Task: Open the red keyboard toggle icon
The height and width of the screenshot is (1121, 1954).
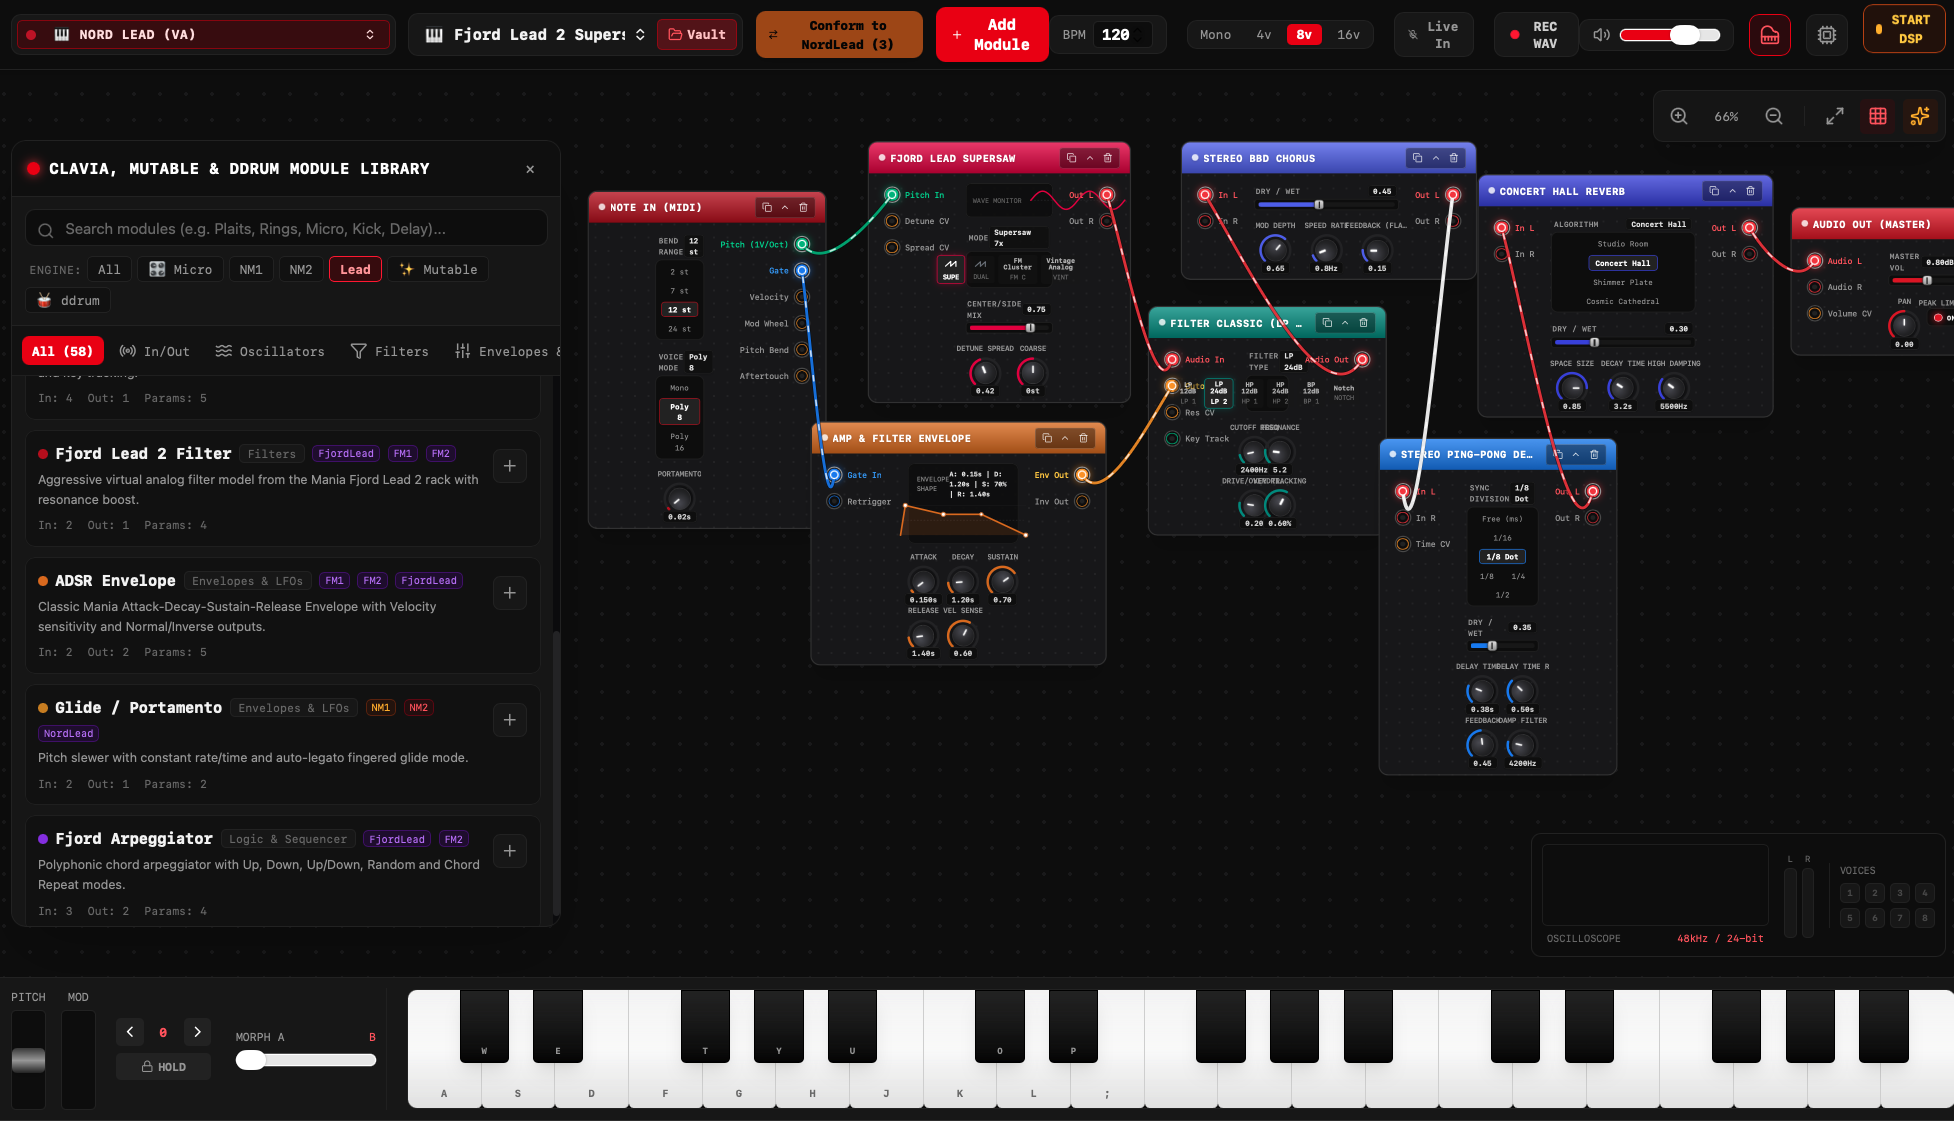Action: pos(1770,35)
